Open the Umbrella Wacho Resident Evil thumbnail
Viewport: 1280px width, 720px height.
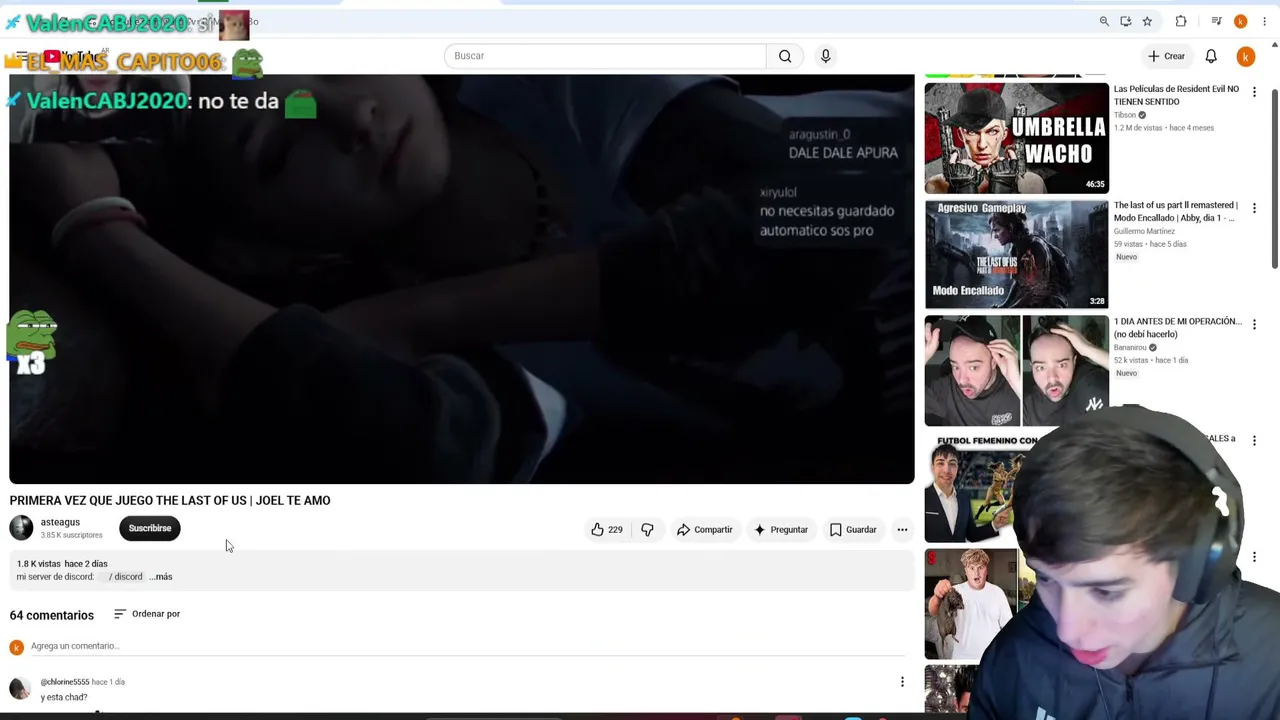[1016, 138]
